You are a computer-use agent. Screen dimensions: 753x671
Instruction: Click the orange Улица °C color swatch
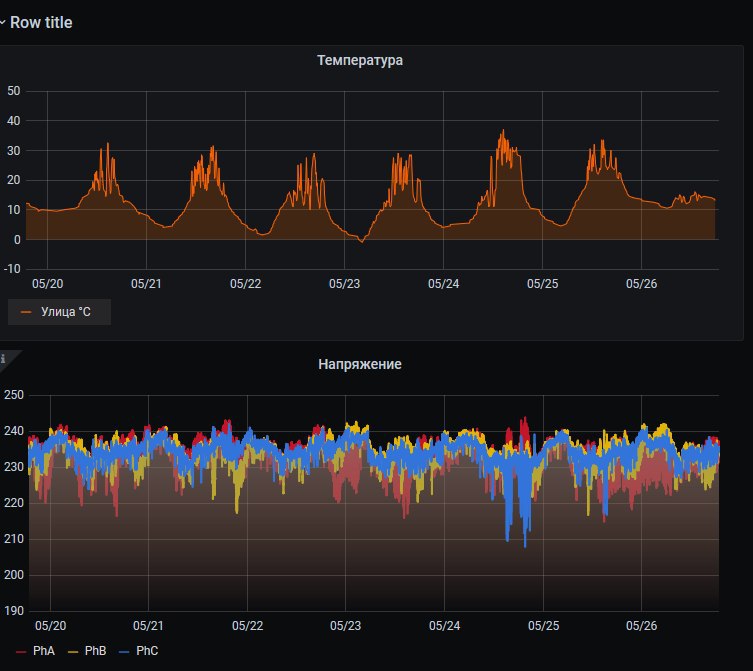26,312
